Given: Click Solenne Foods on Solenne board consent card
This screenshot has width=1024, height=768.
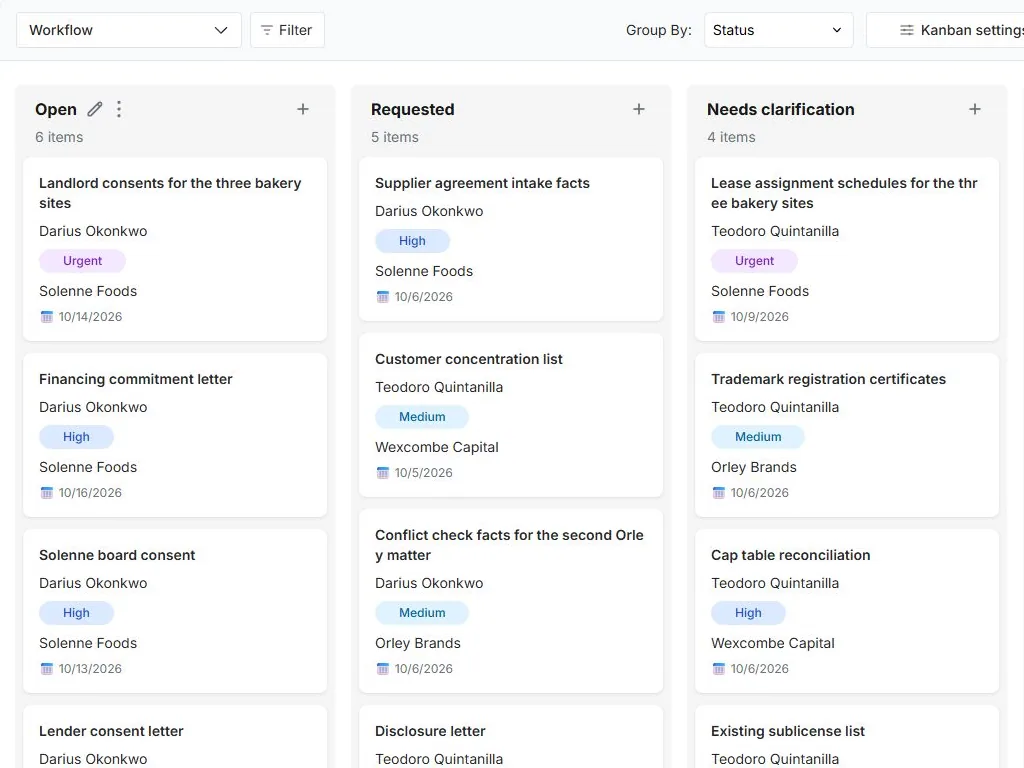Looking at the screenshot, I should (x=88, y=643).
